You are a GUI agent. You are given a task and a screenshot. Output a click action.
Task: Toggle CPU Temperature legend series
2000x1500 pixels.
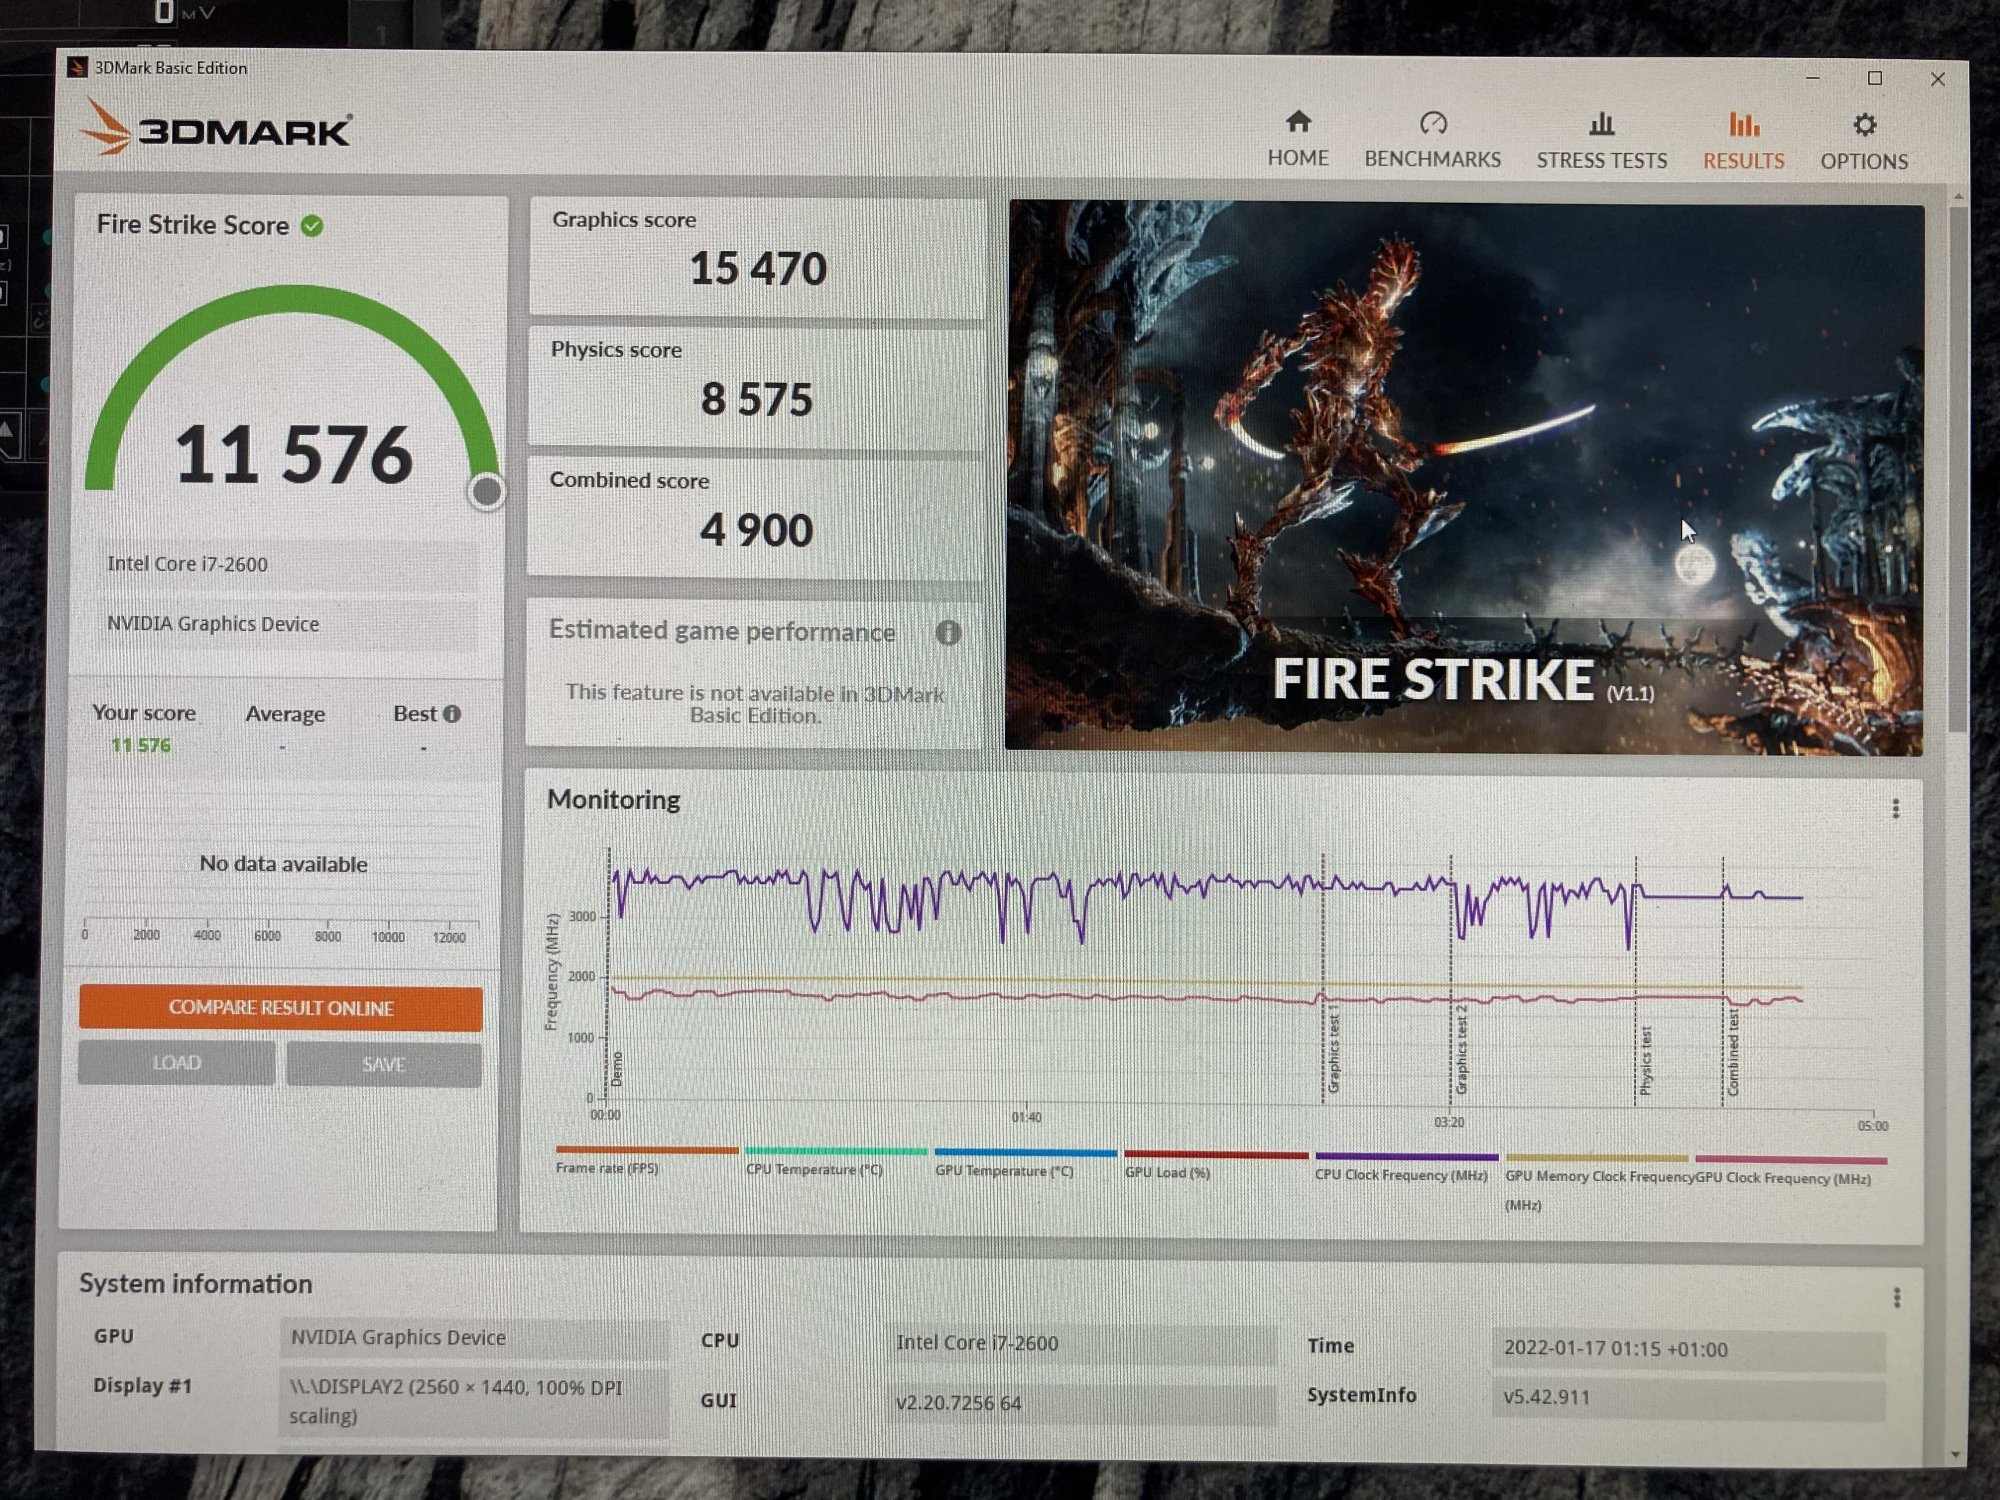[814, 1169]
